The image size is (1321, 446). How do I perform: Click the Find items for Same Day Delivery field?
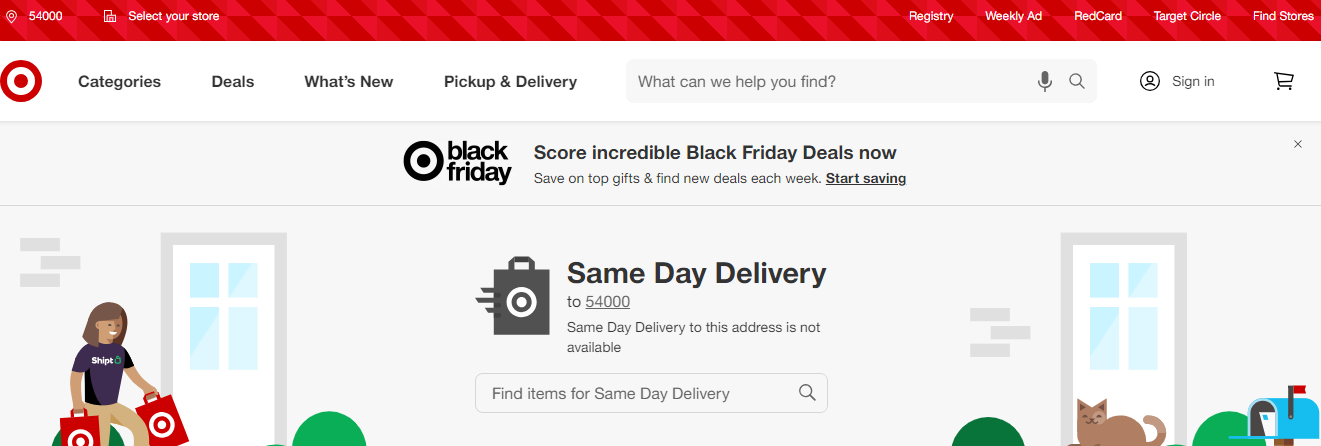pyautogui.click(x=640, y=393)
